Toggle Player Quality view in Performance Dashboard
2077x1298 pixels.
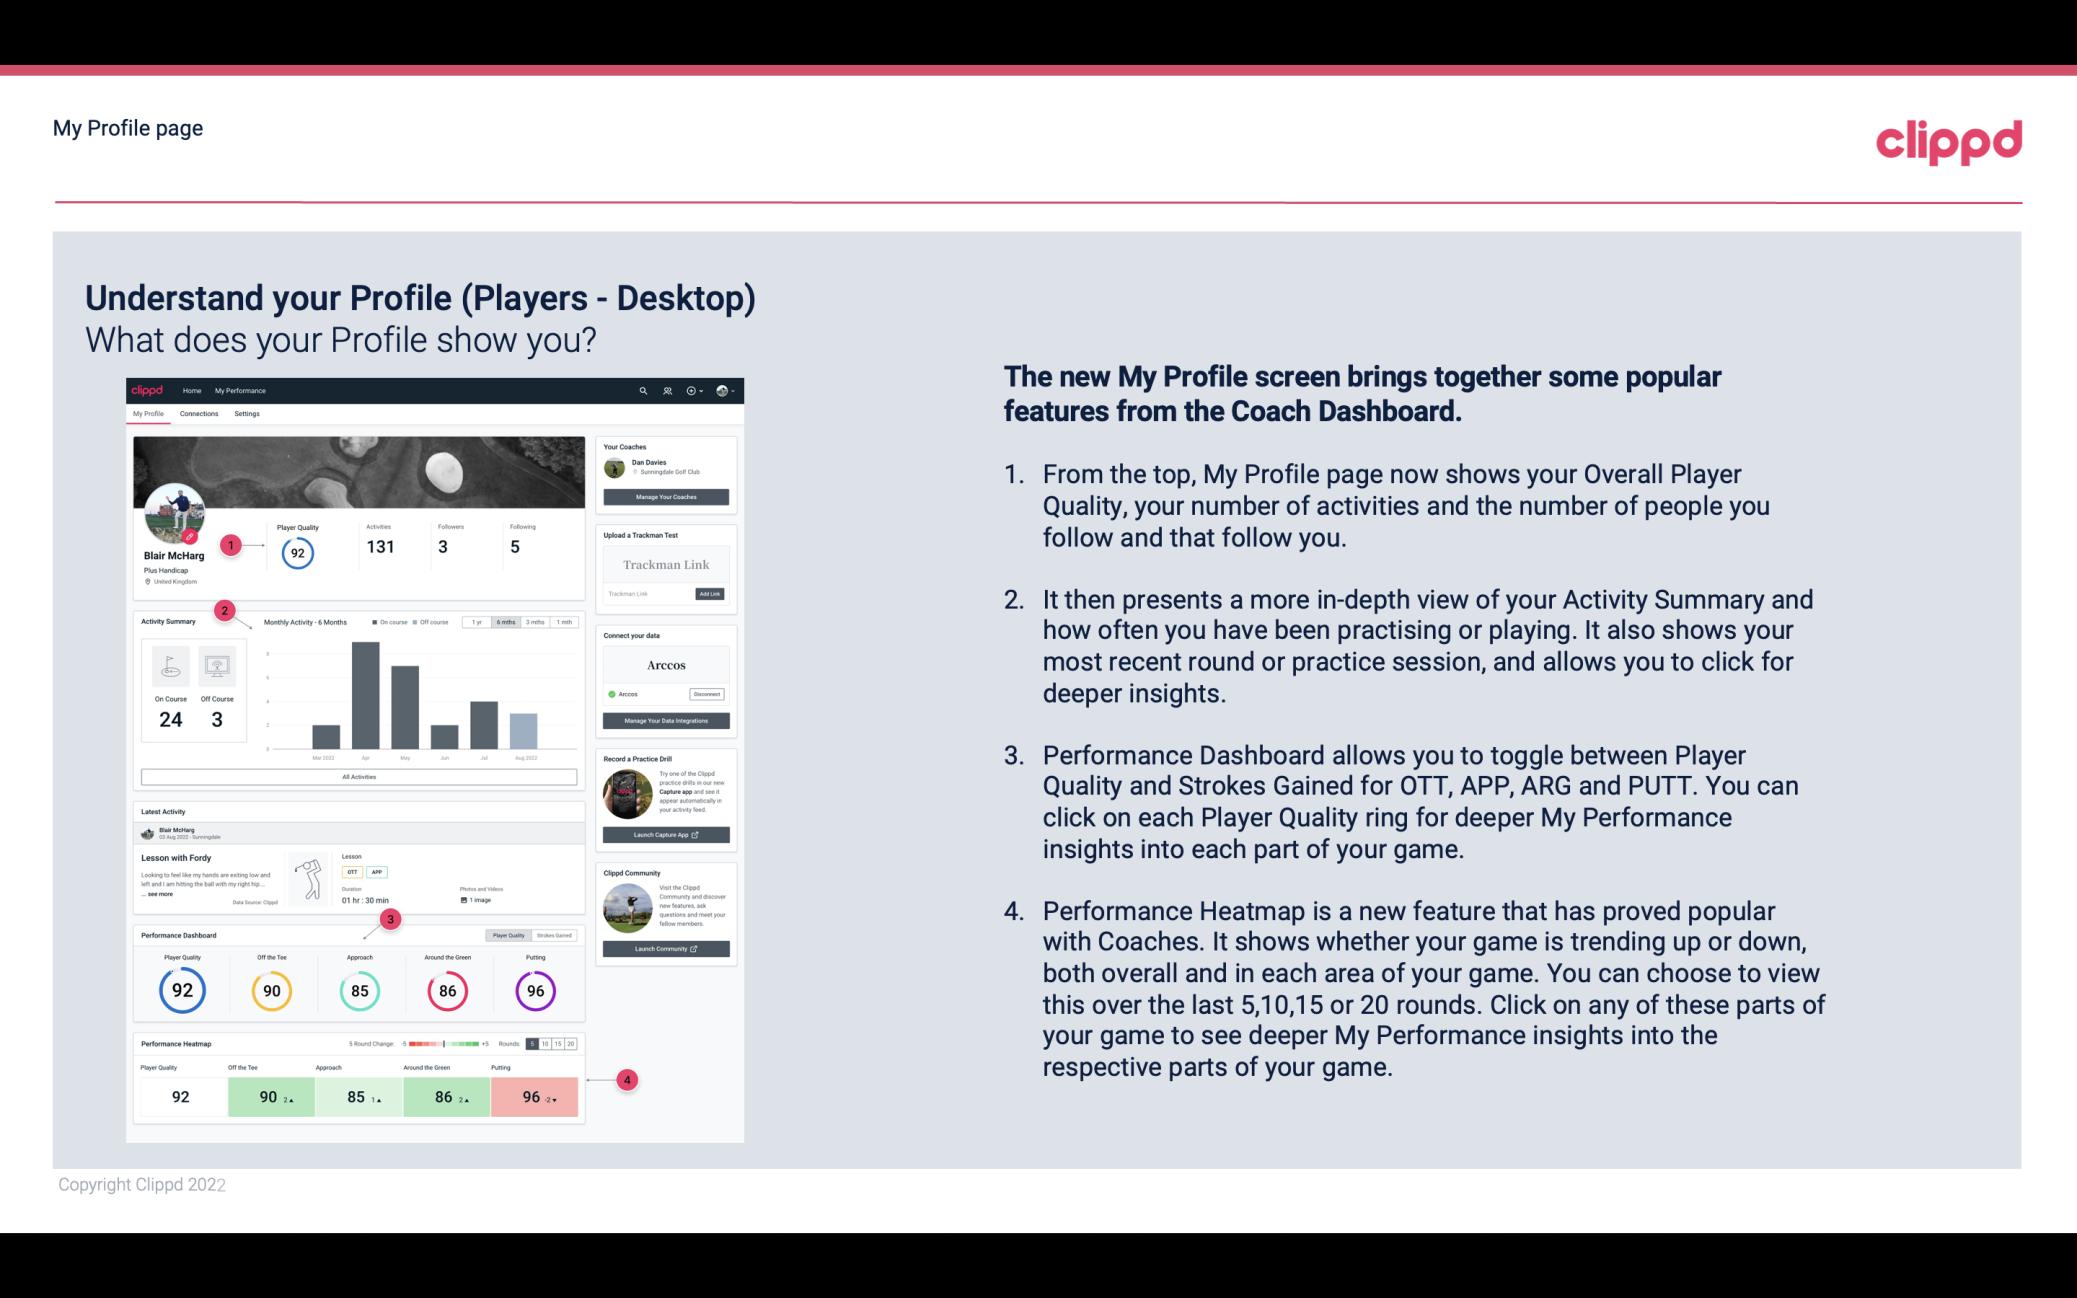508,935
